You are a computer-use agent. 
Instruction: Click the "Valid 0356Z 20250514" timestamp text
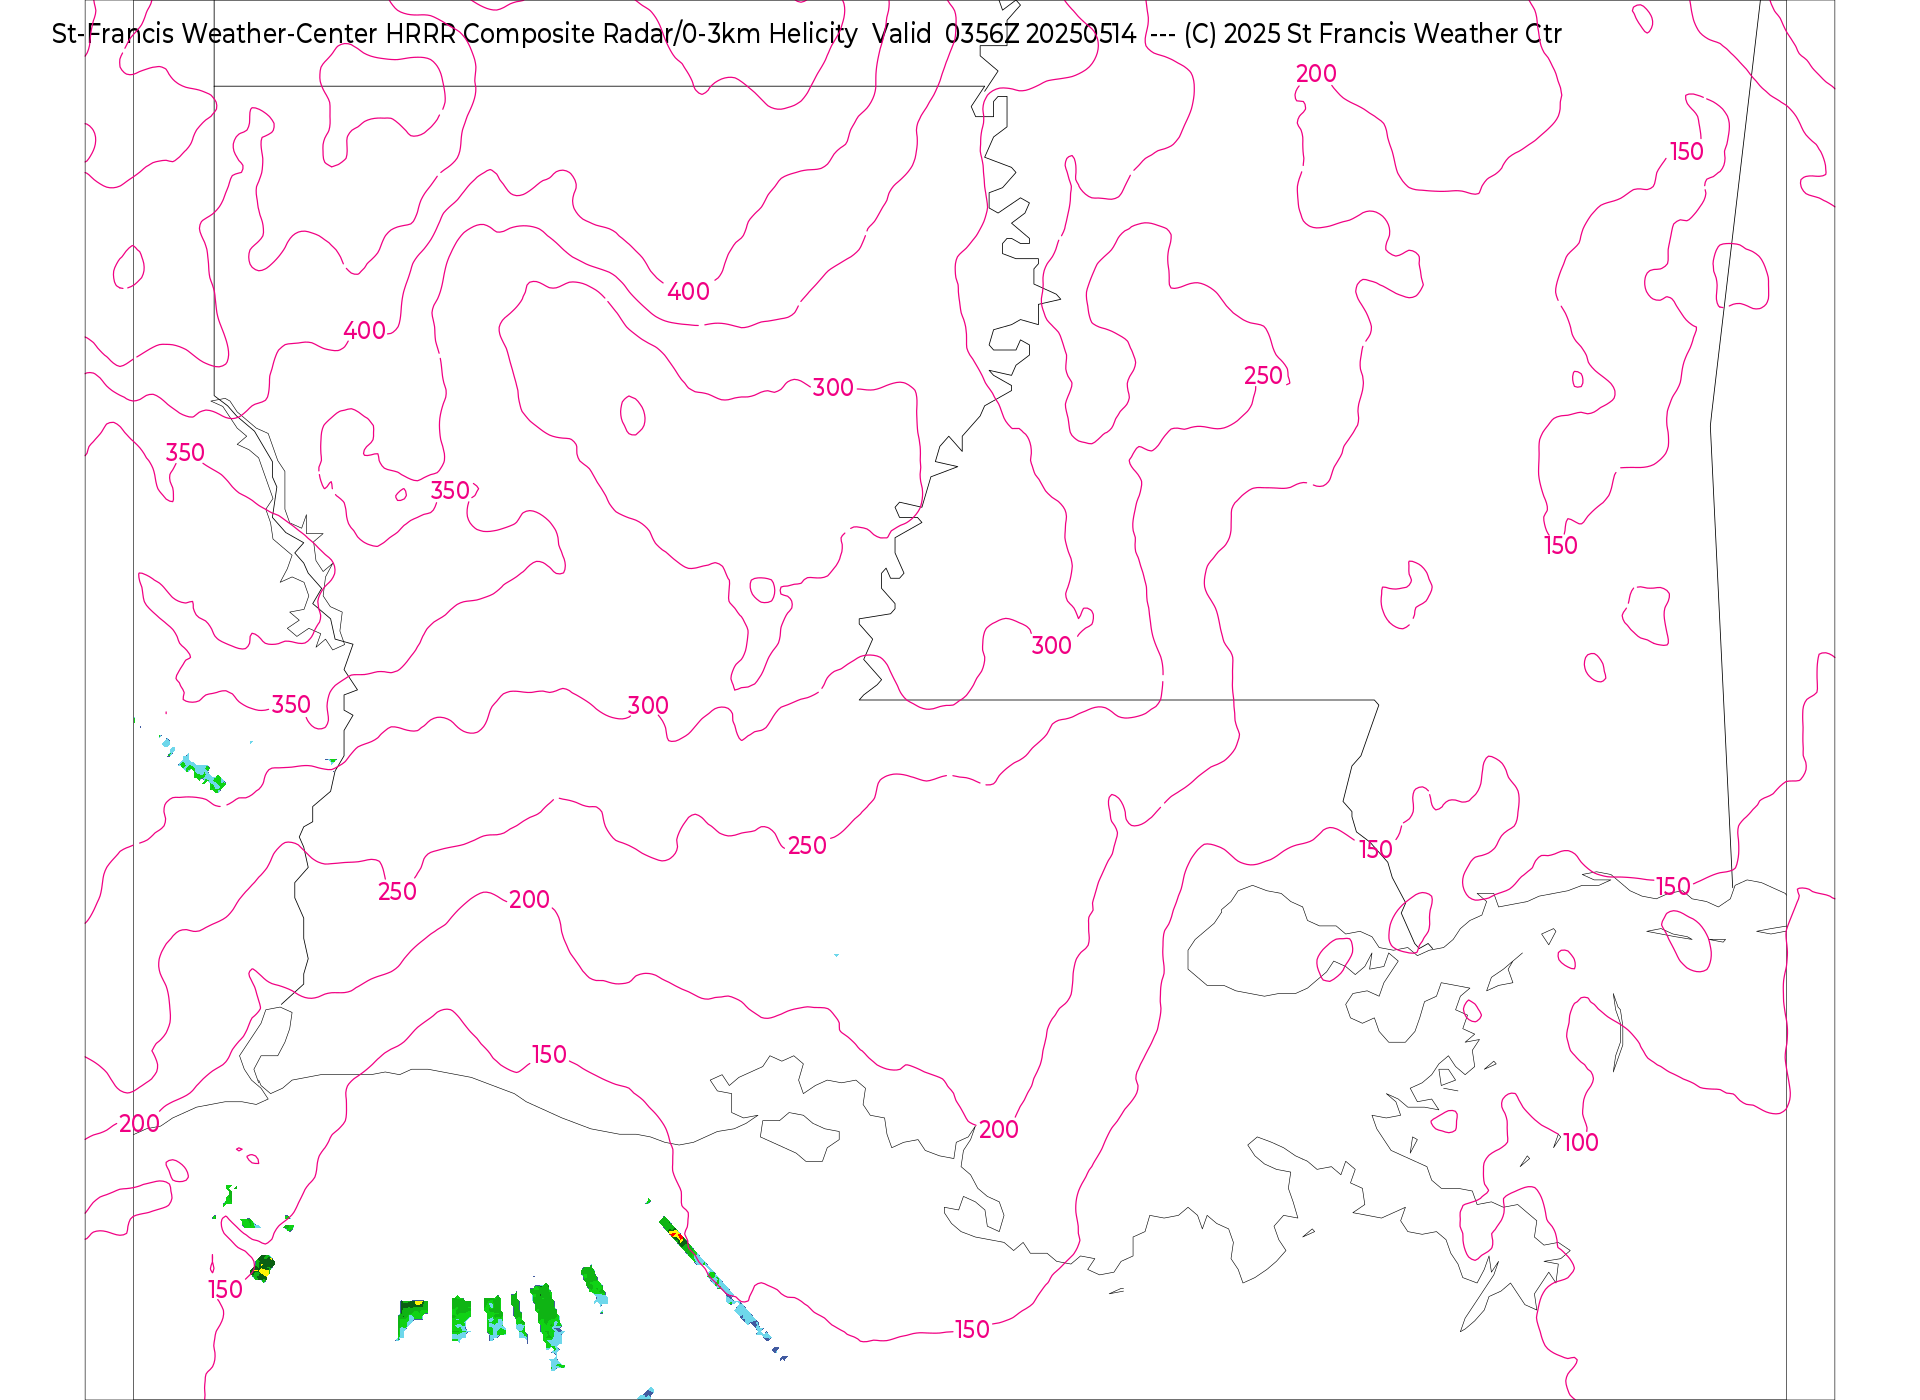1004,34
